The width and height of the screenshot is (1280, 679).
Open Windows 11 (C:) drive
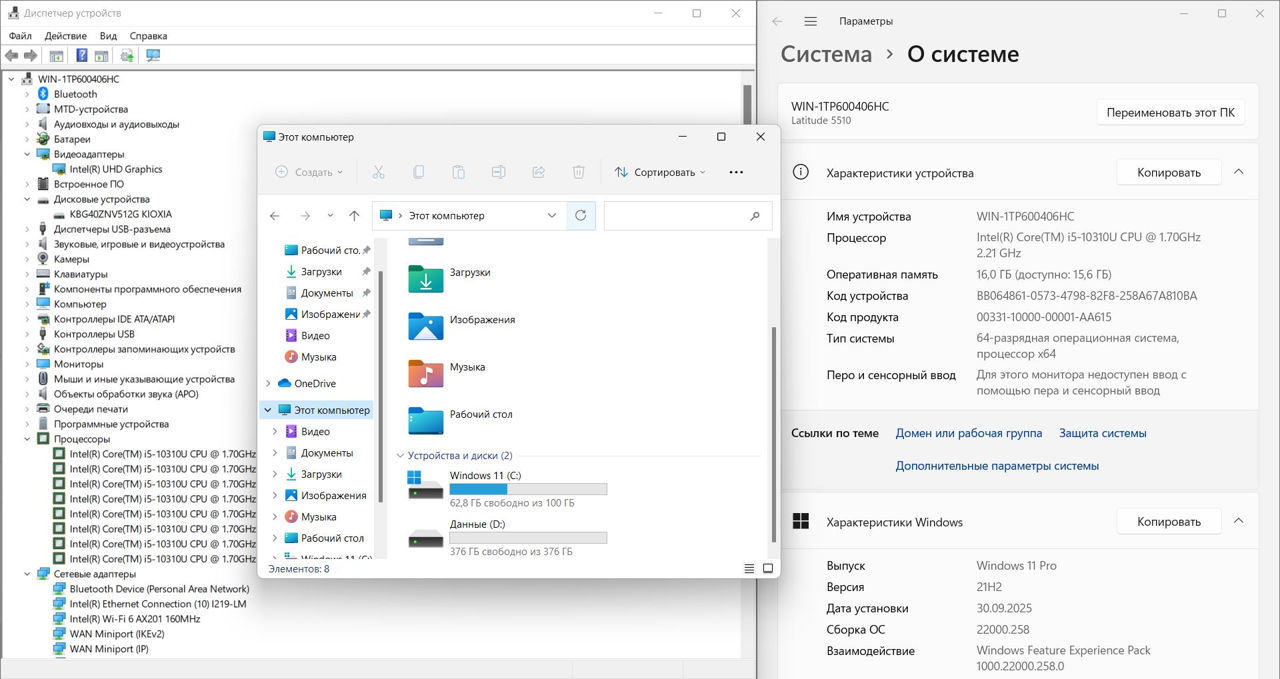[485, 476]
